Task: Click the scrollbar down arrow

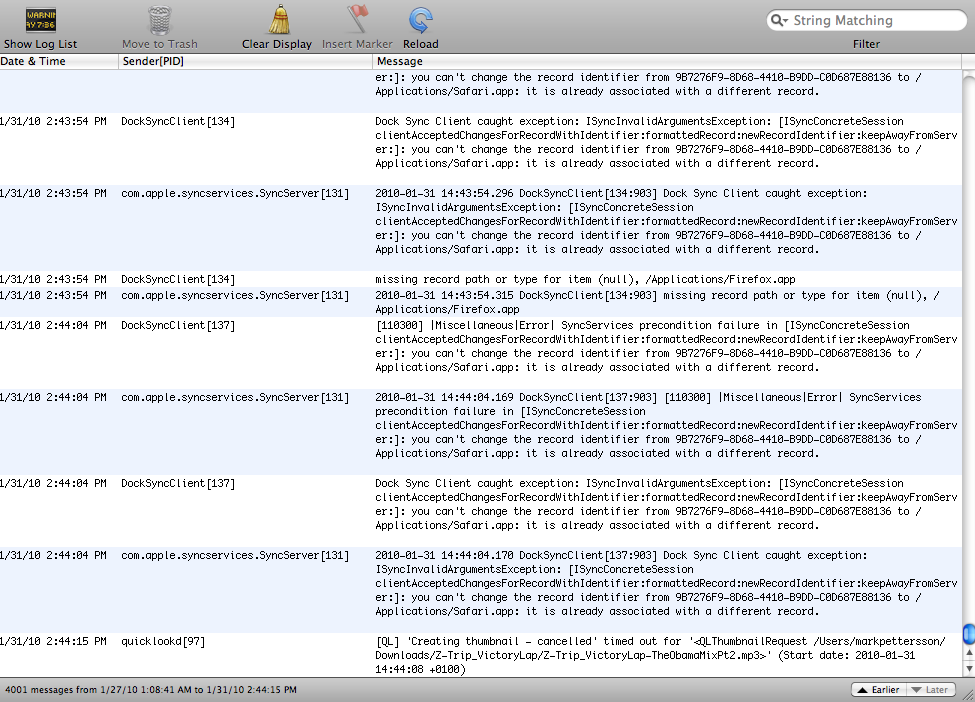Action: tap(969, 669)
